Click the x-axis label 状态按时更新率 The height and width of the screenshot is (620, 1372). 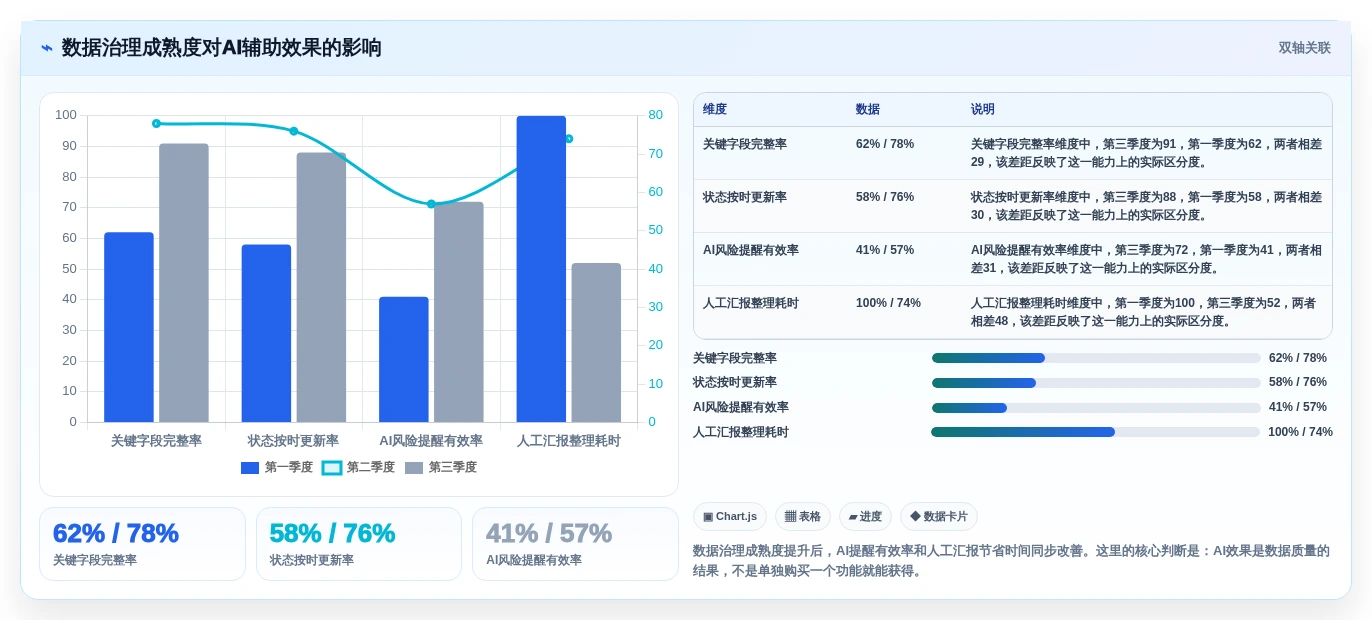294,441
